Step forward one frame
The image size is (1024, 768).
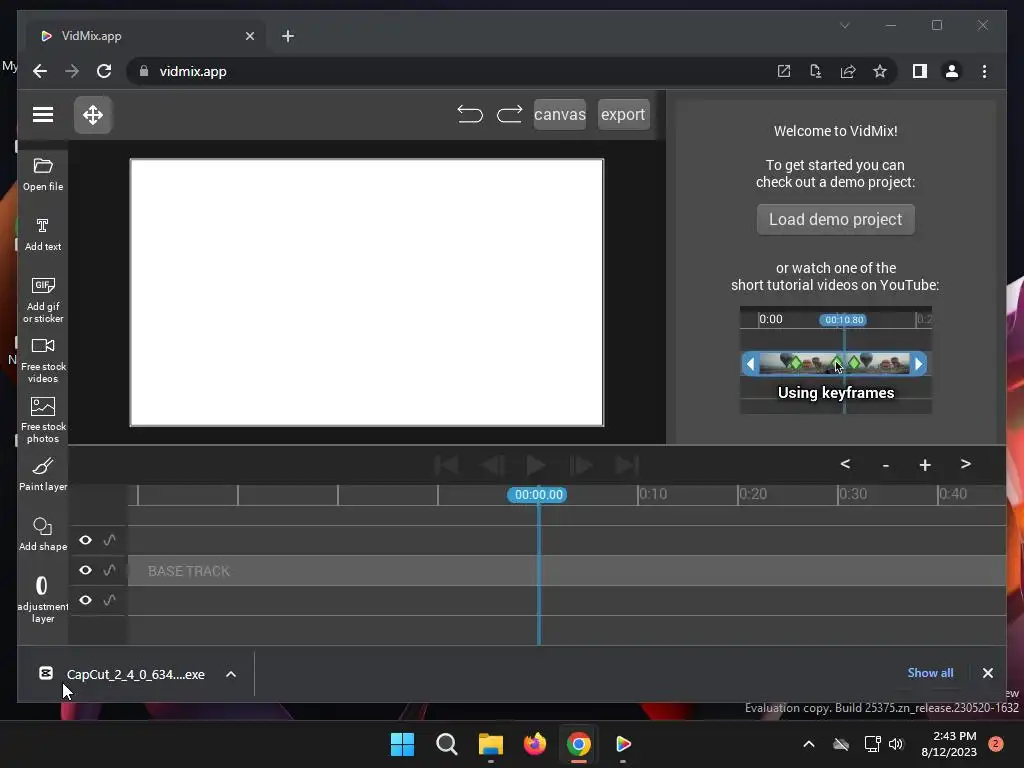tap(581, 465)
